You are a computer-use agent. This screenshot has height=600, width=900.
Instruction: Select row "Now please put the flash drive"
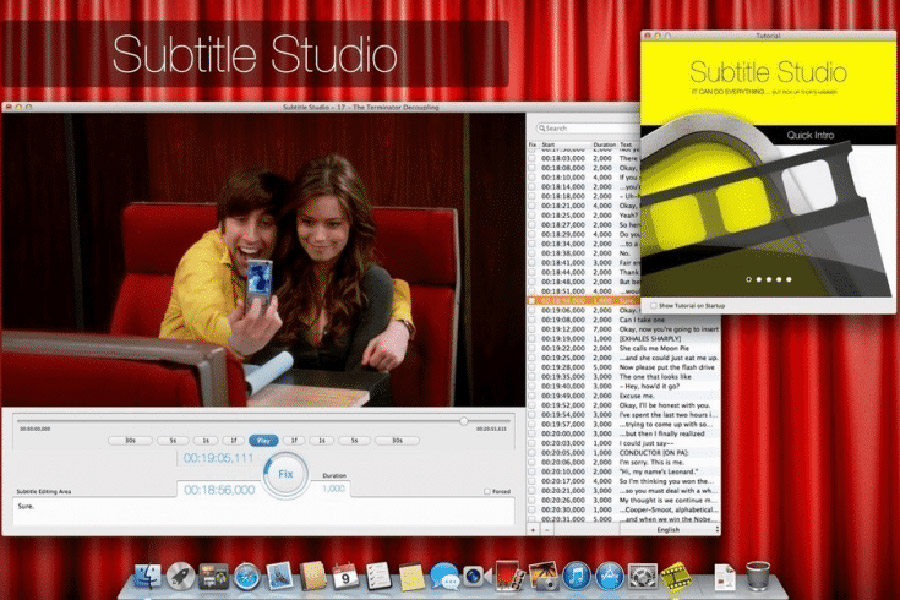pyautogui.click(x=623, y=367)
